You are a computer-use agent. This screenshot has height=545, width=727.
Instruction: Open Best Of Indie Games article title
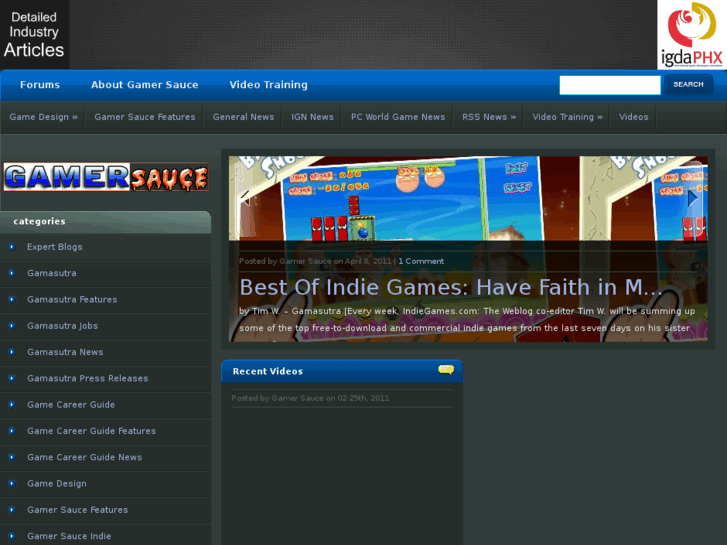451,287
